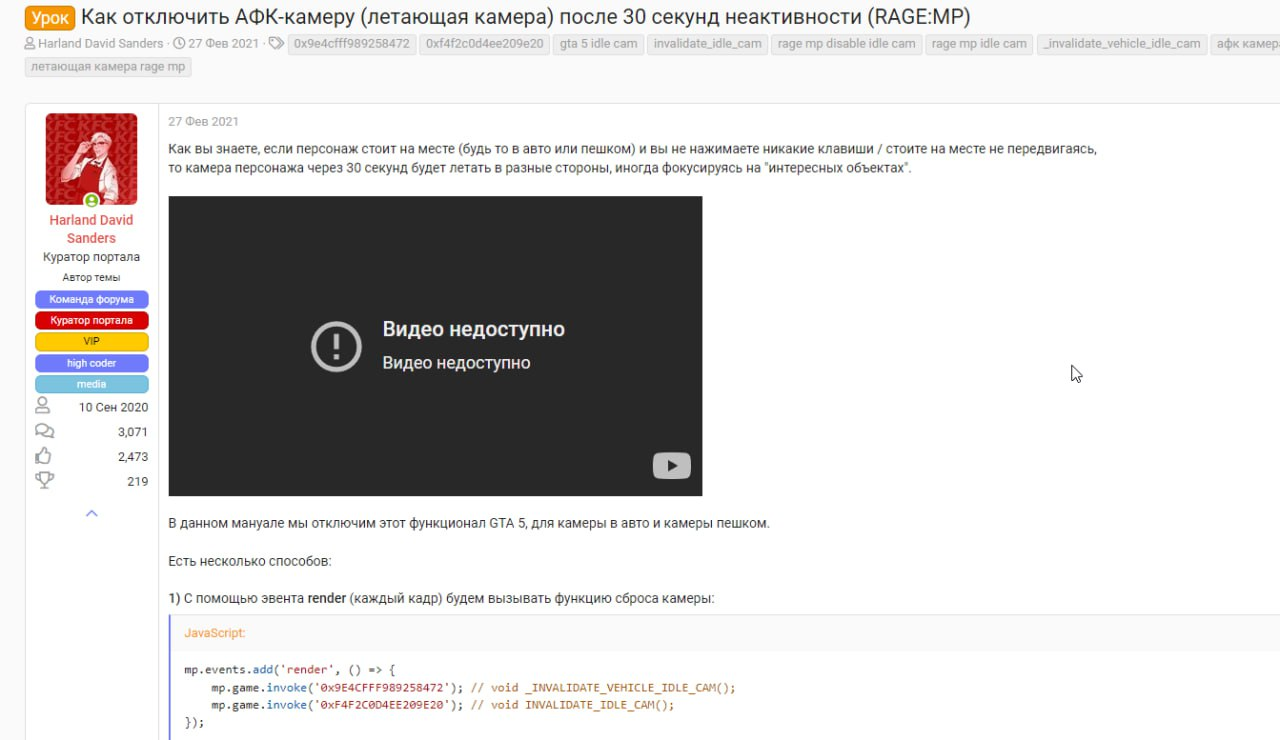The width and height of the screenshot is (1280, 740).
Task: Click the YouTube play logo in video
Action: coord(672,466)
